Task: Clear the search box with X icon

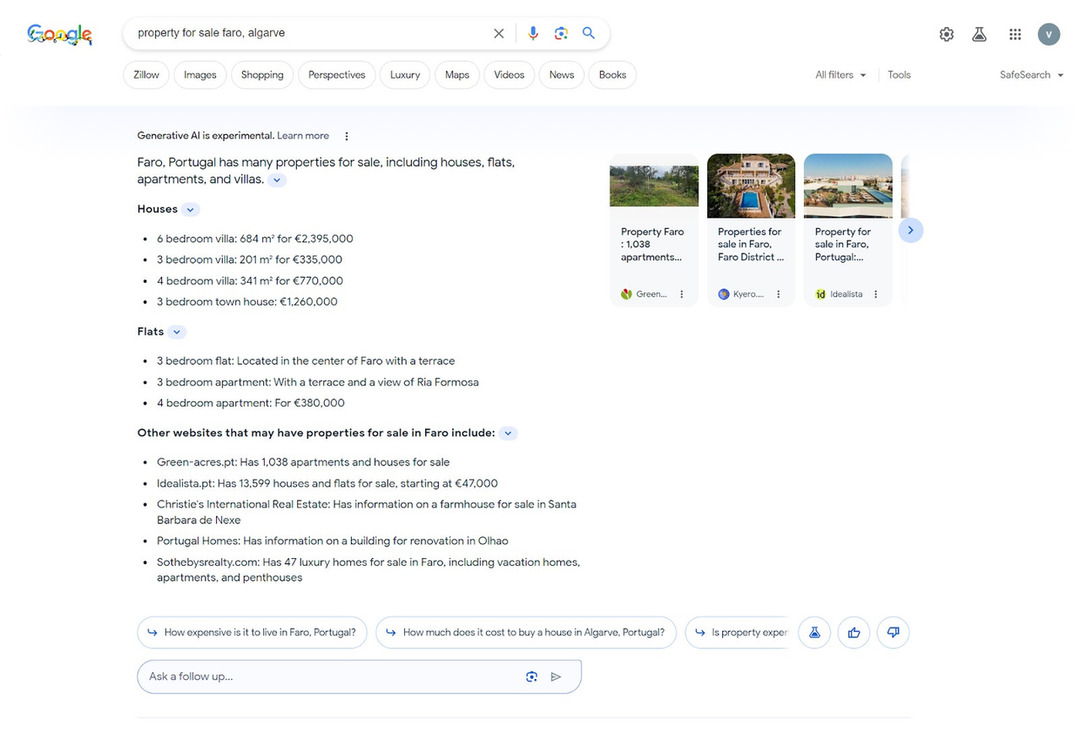Action: pos(499,33)
